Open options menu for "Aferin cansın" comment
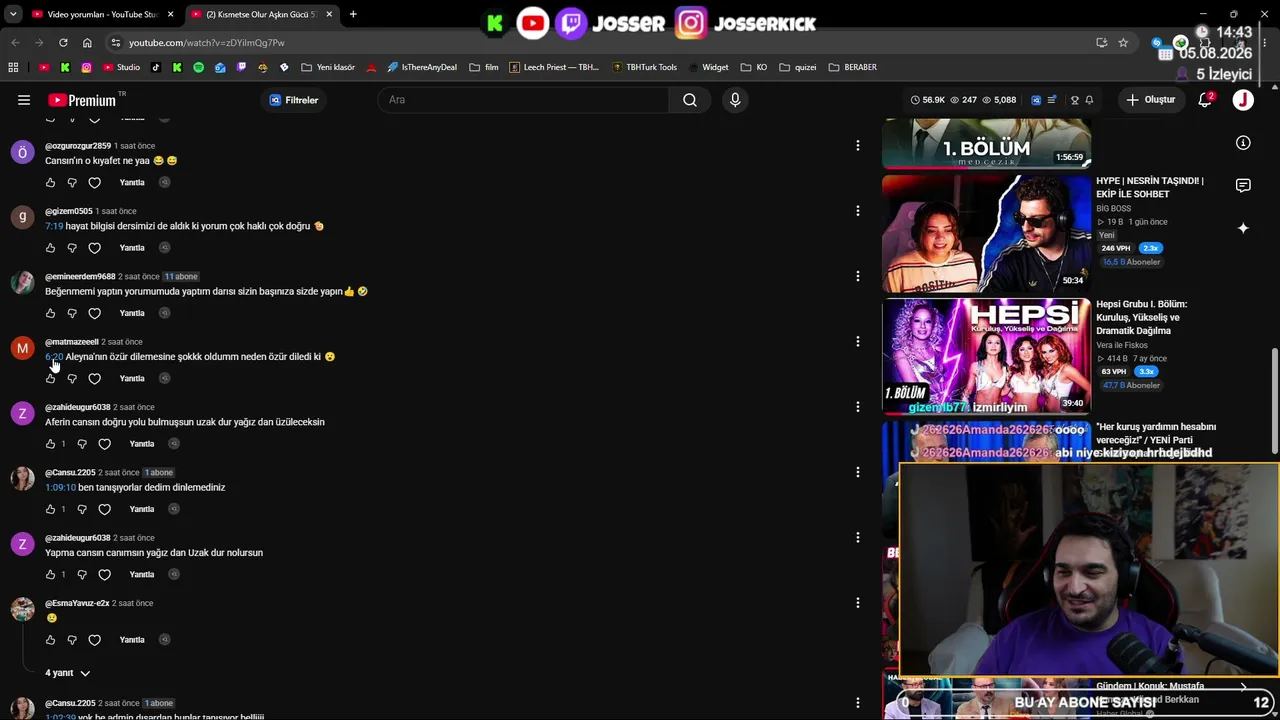1280x720 pixels. [857, 406]
